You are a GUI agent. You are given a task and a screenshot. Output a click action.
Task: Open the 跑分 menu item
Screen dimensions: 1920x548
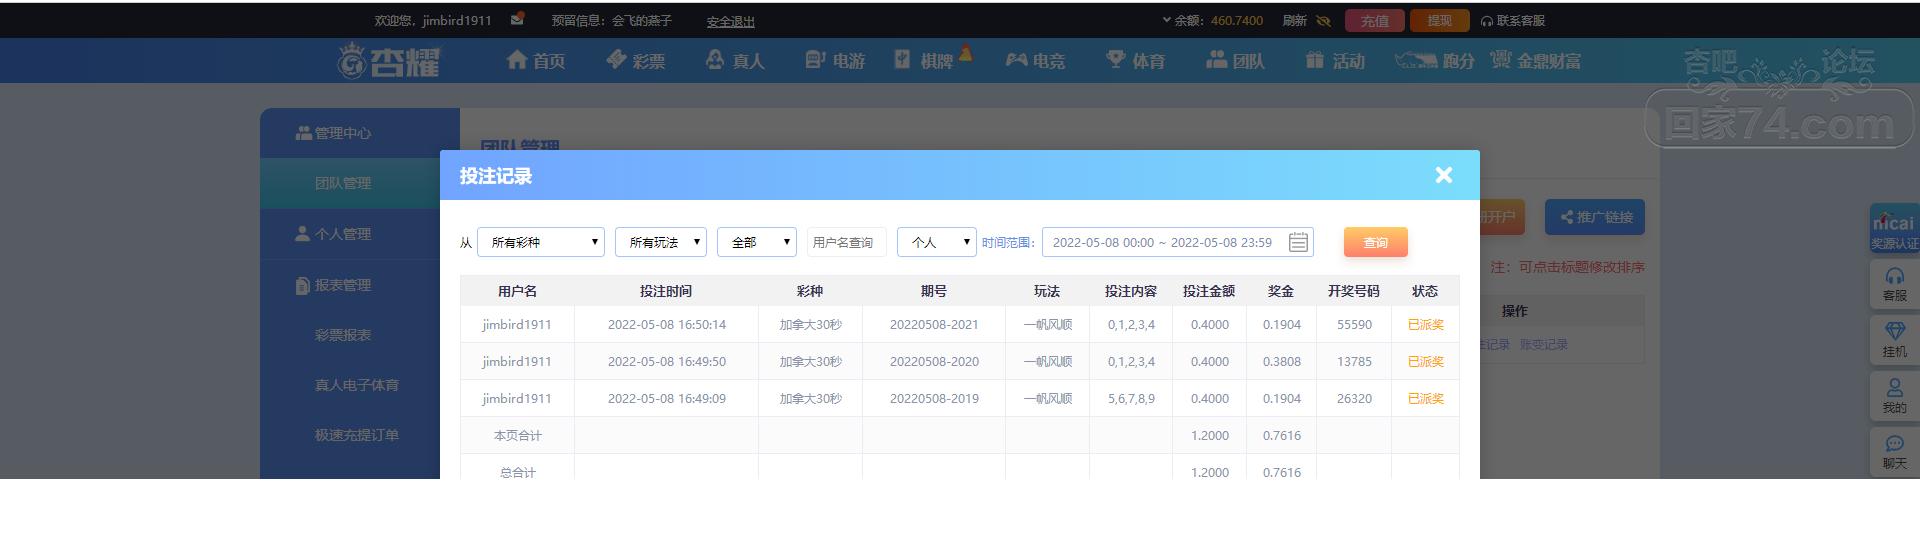pos(1435,61)
